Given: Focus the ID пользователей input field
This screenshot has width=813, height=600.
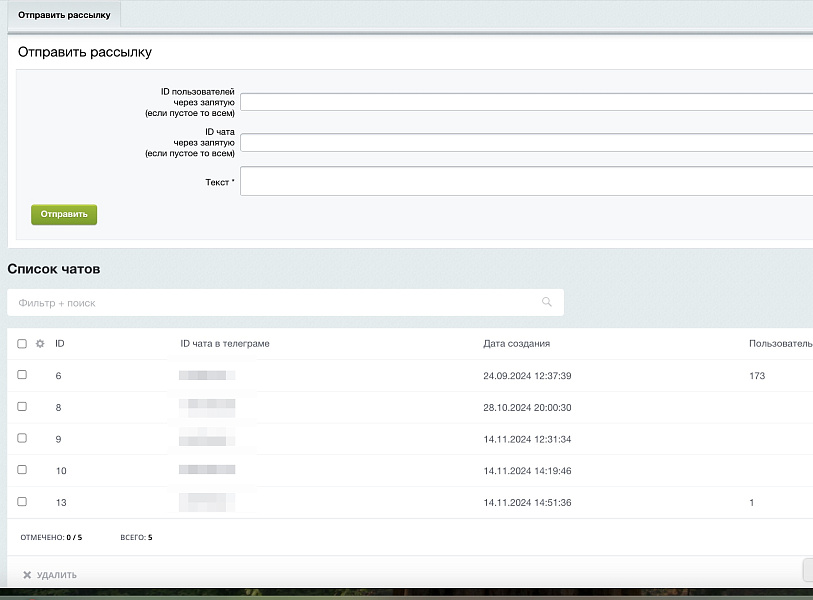Looking at the screenshot, I should pos(526,101).
